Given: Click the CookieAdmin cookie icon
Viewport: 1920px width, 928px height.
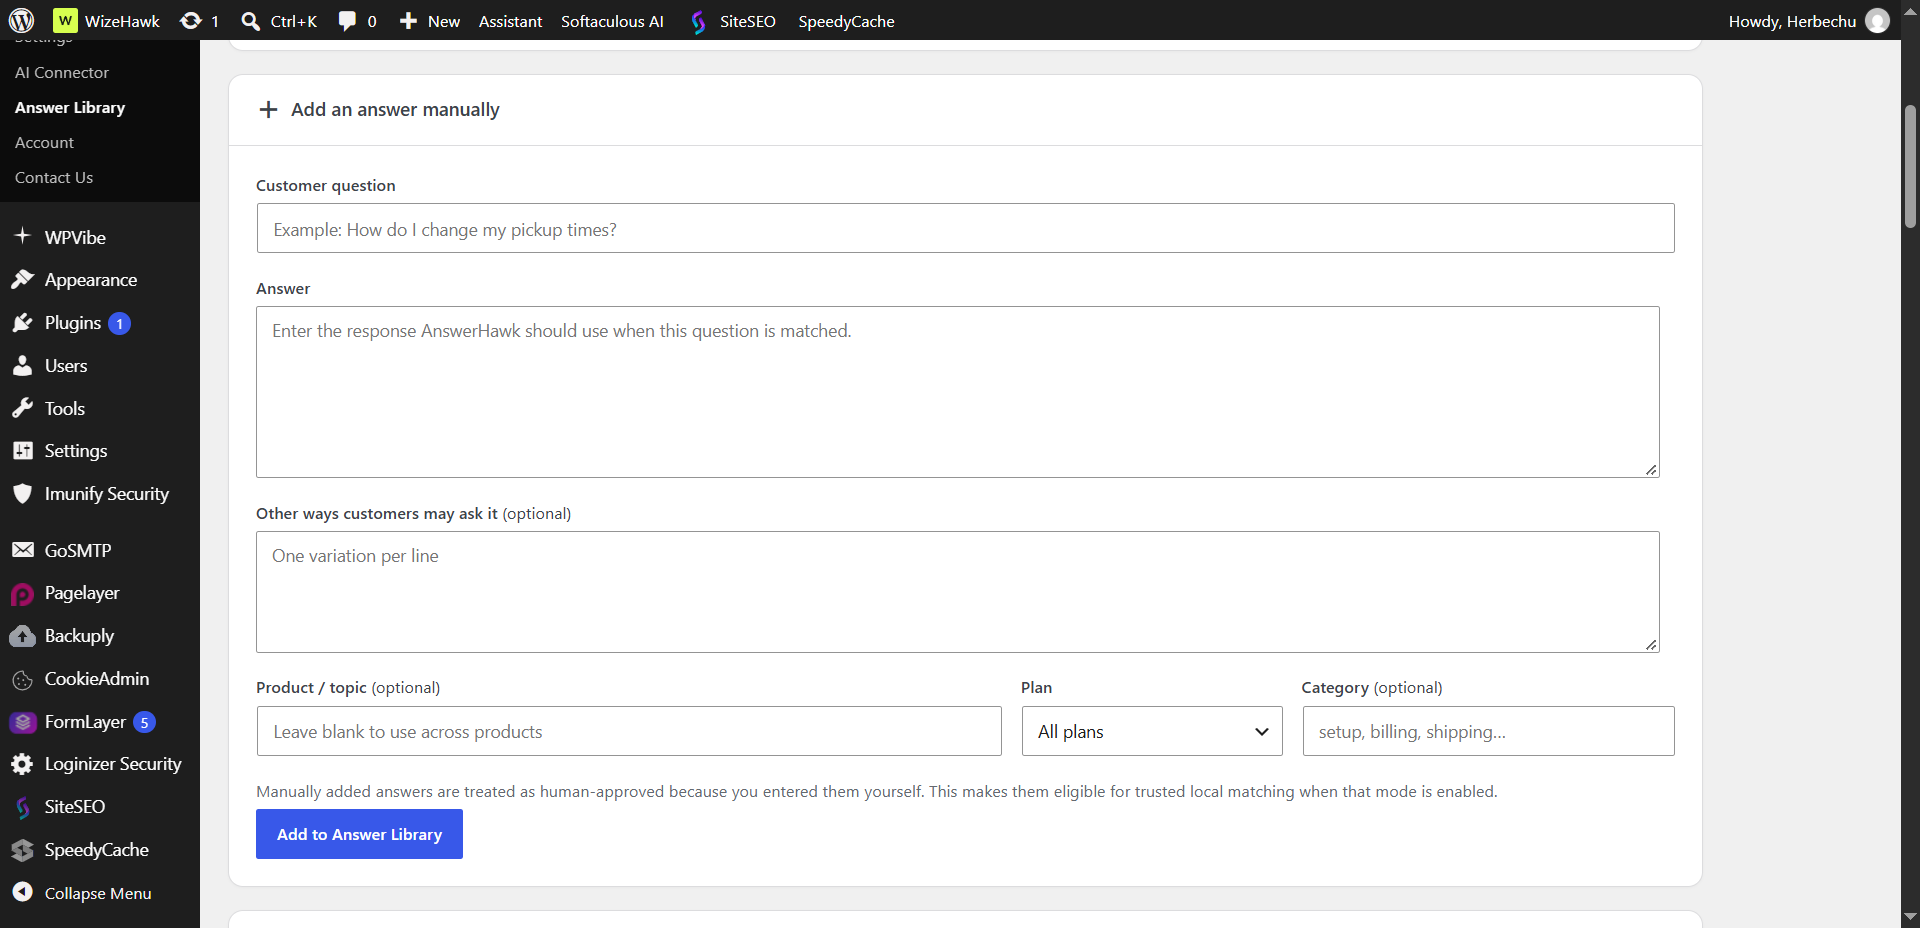Looking at the screenshot, I should pyautogui.click(x=22, y=680).
